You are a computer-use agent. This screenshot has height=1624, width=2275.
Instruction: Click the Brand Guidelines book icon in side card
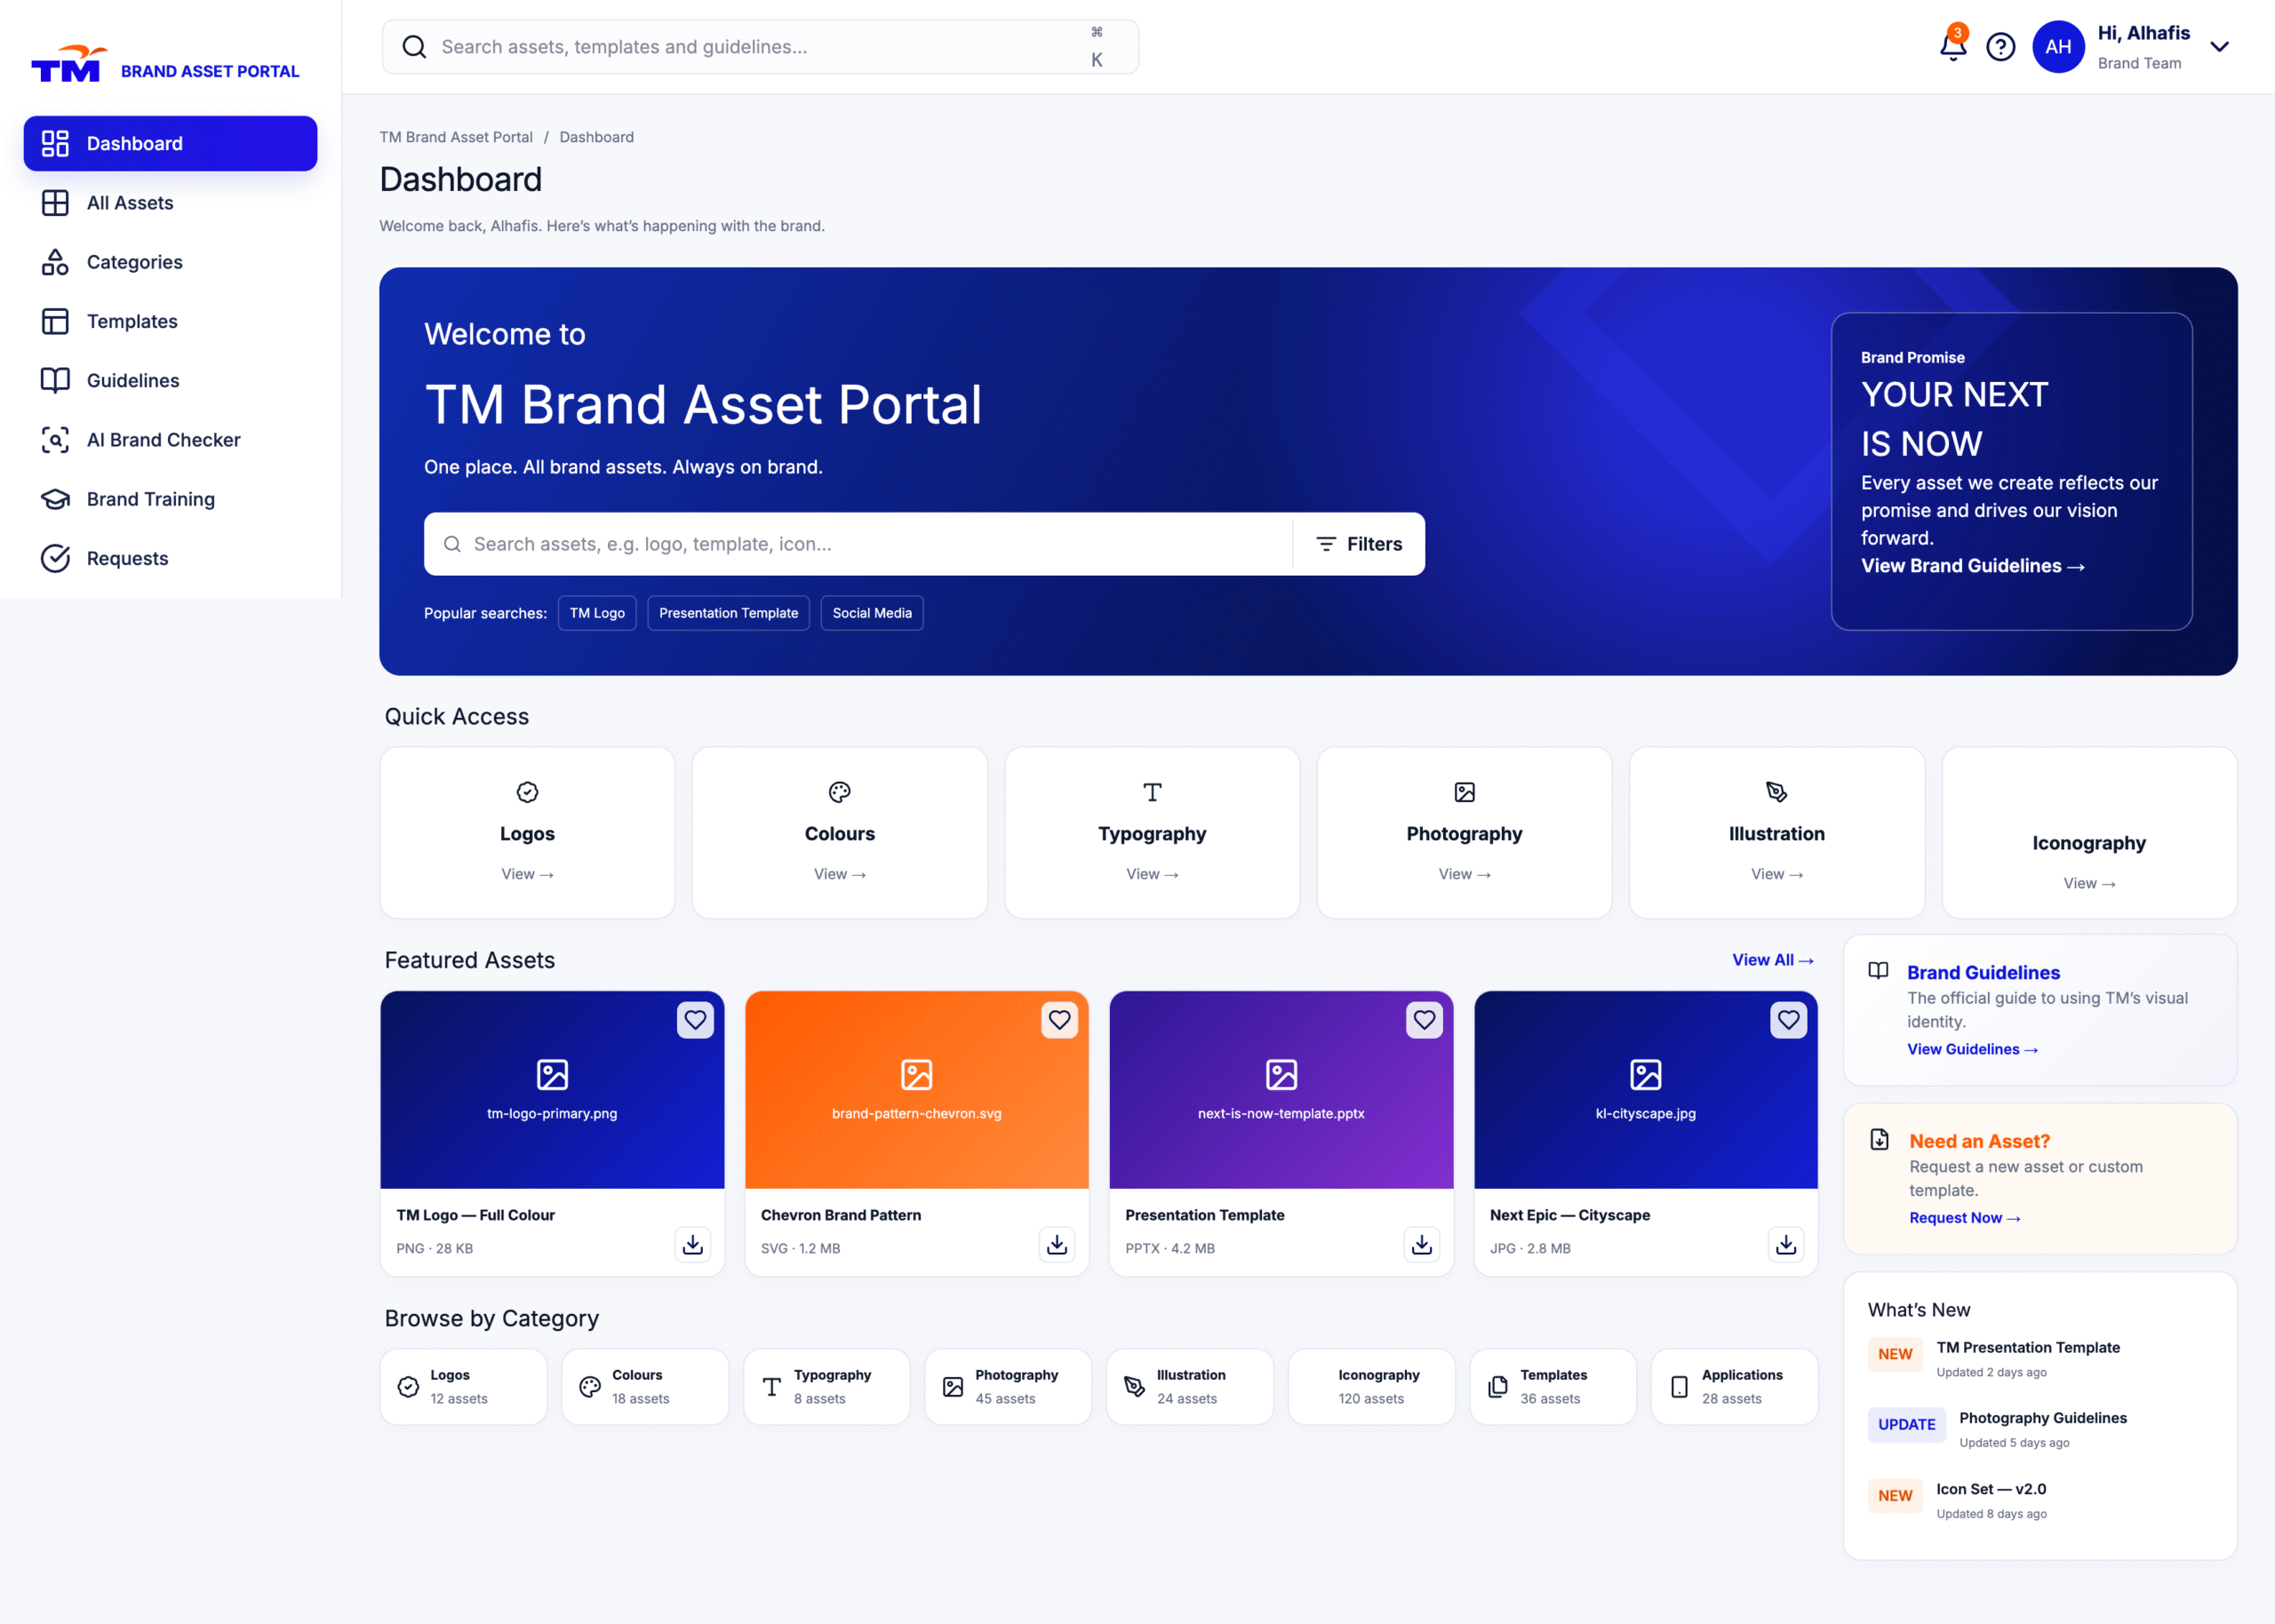(x=1878, y=971)
